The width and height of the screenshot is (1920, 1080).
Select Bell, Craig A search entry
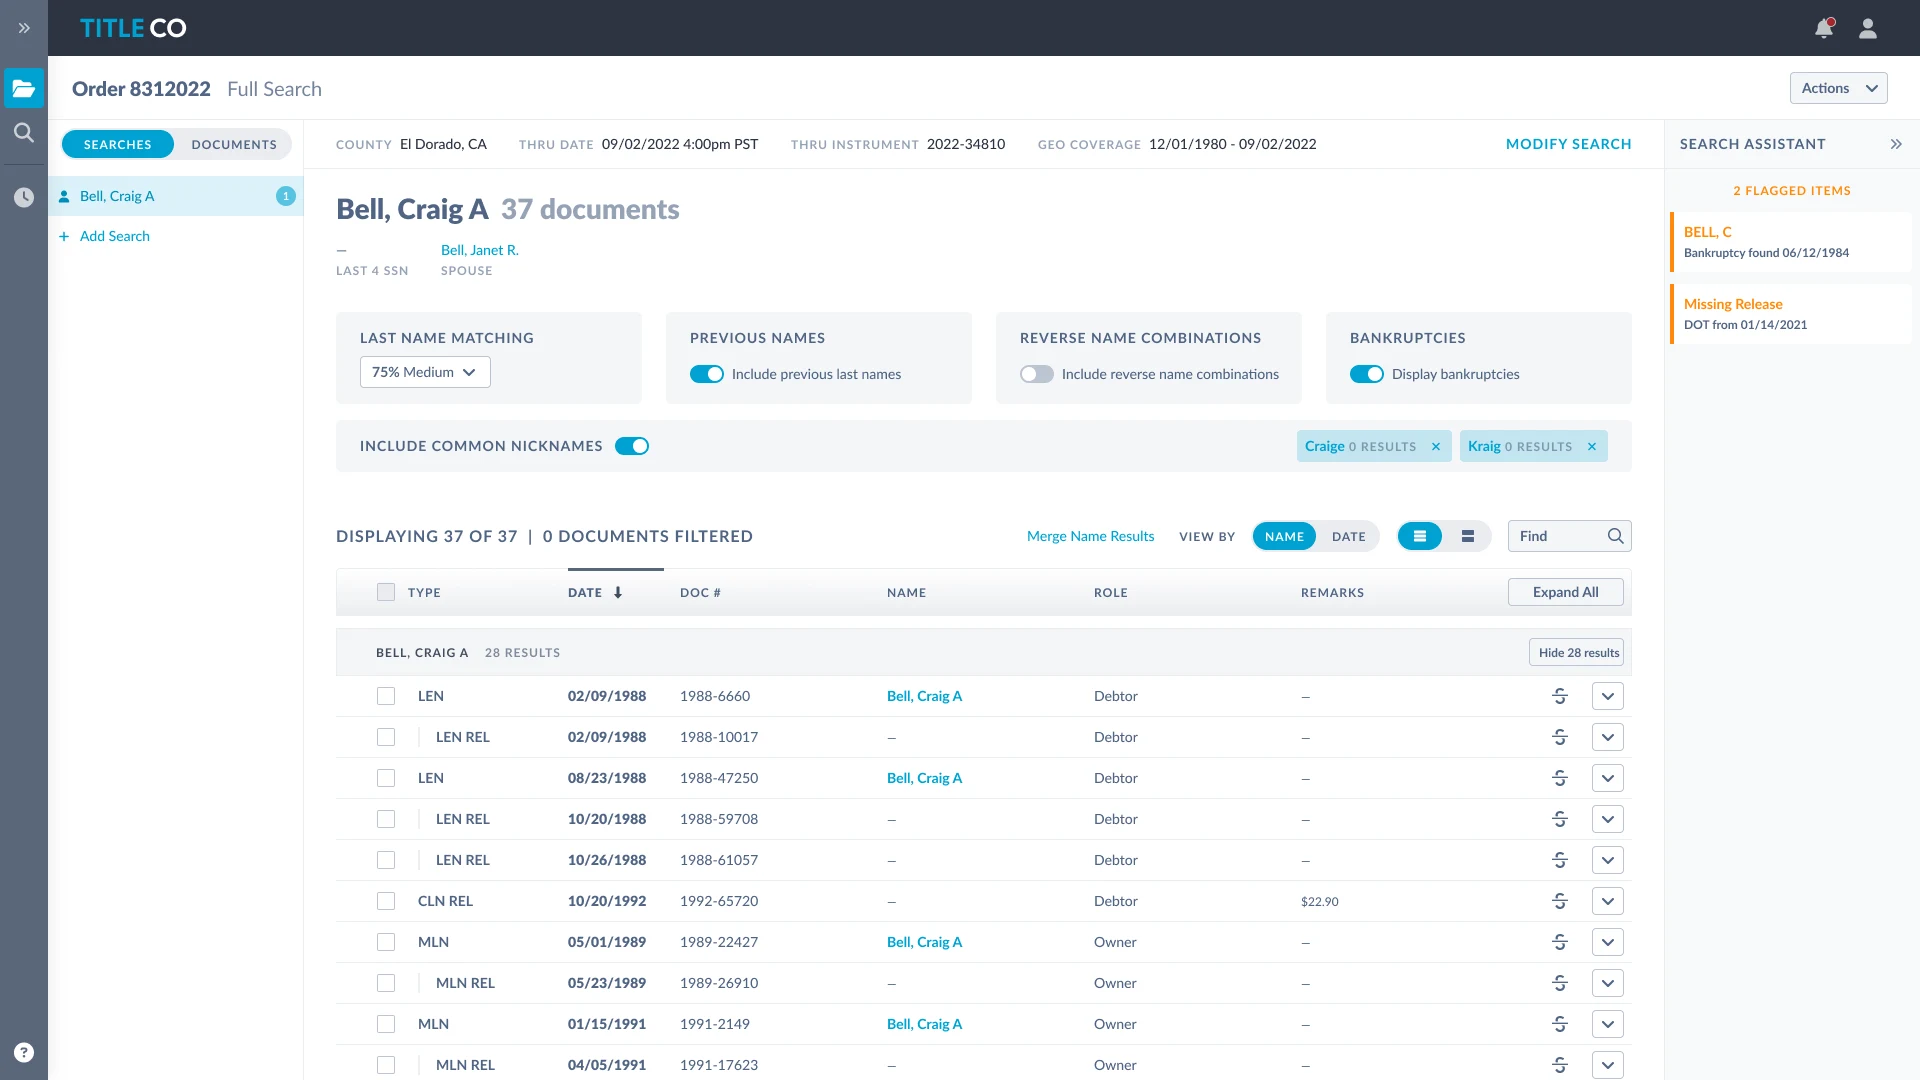click(x=176, y=196)
